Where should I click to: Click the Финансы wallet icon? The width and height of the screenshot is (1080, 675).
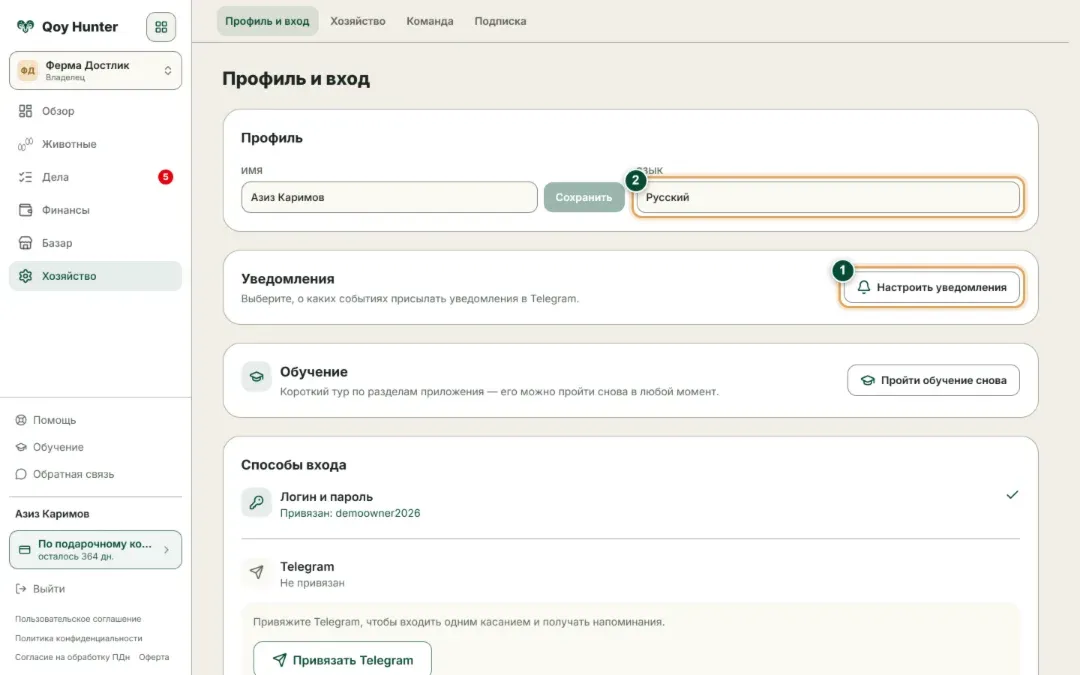point(25,210)
